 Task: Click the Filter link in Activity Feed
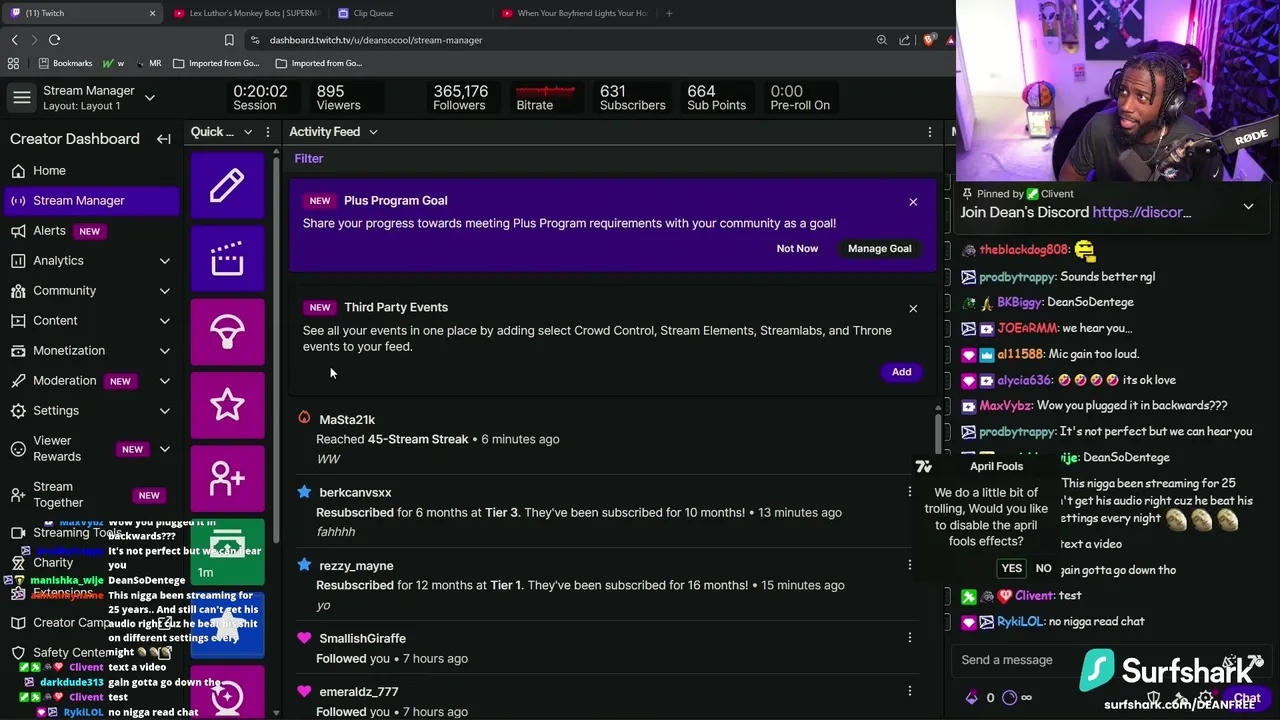pos(309,159)
